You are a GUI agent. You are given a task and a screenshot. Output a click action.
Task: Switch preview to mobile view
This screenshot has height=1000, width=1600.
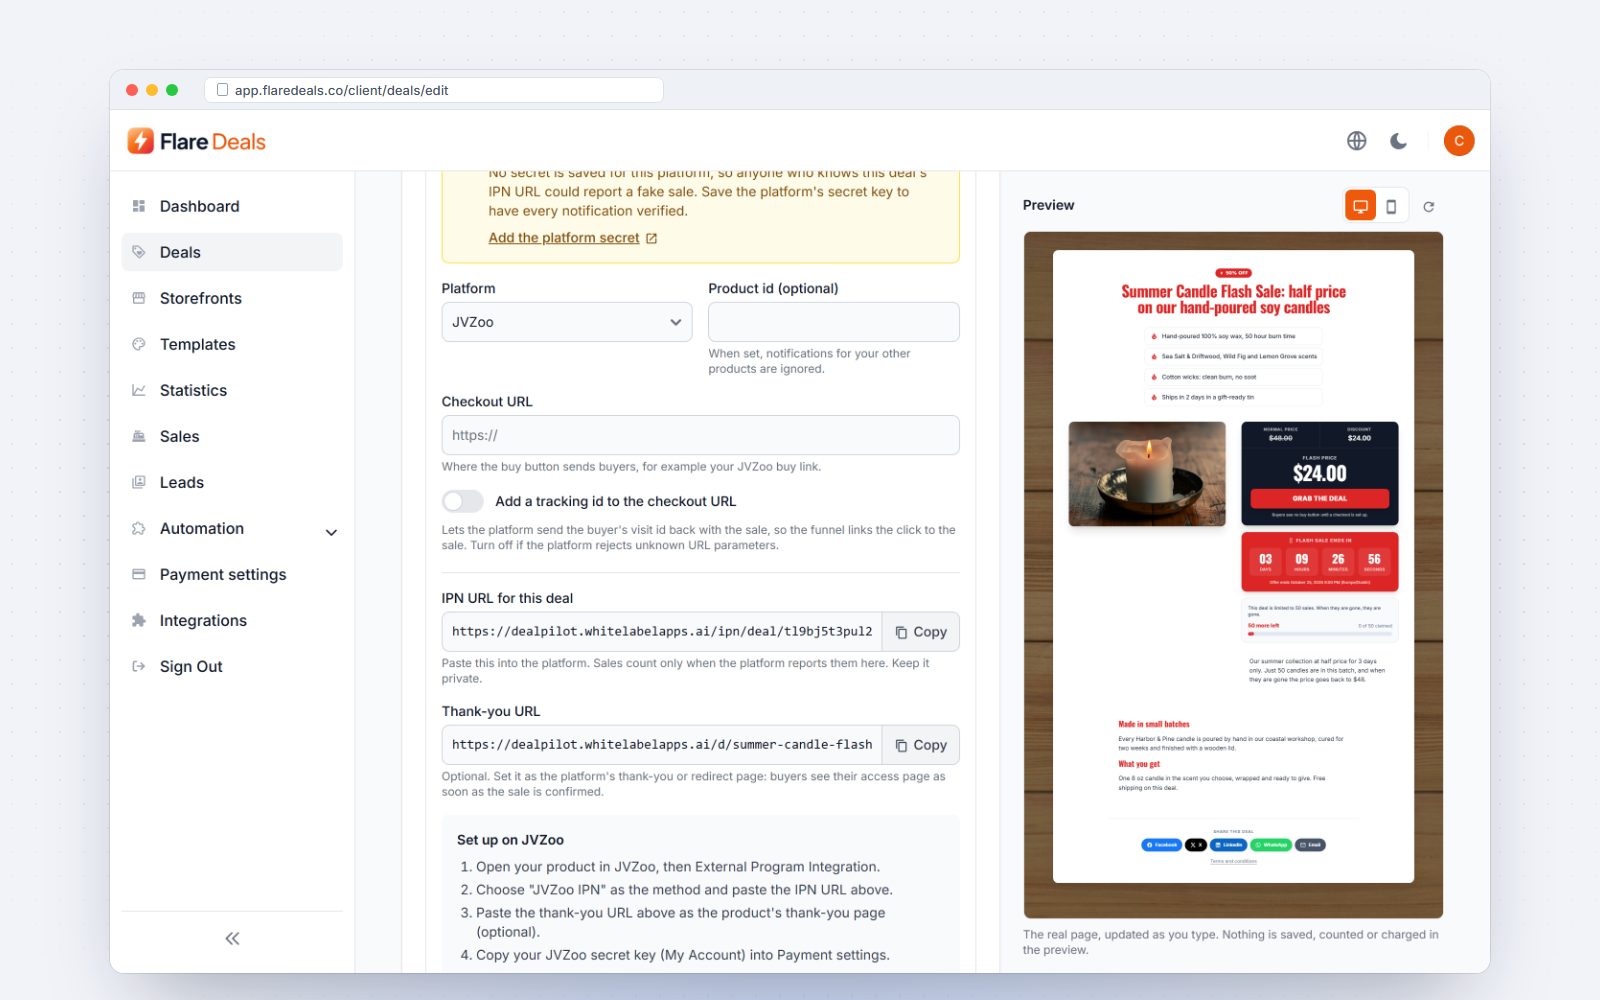click(x=1391, y=206)
